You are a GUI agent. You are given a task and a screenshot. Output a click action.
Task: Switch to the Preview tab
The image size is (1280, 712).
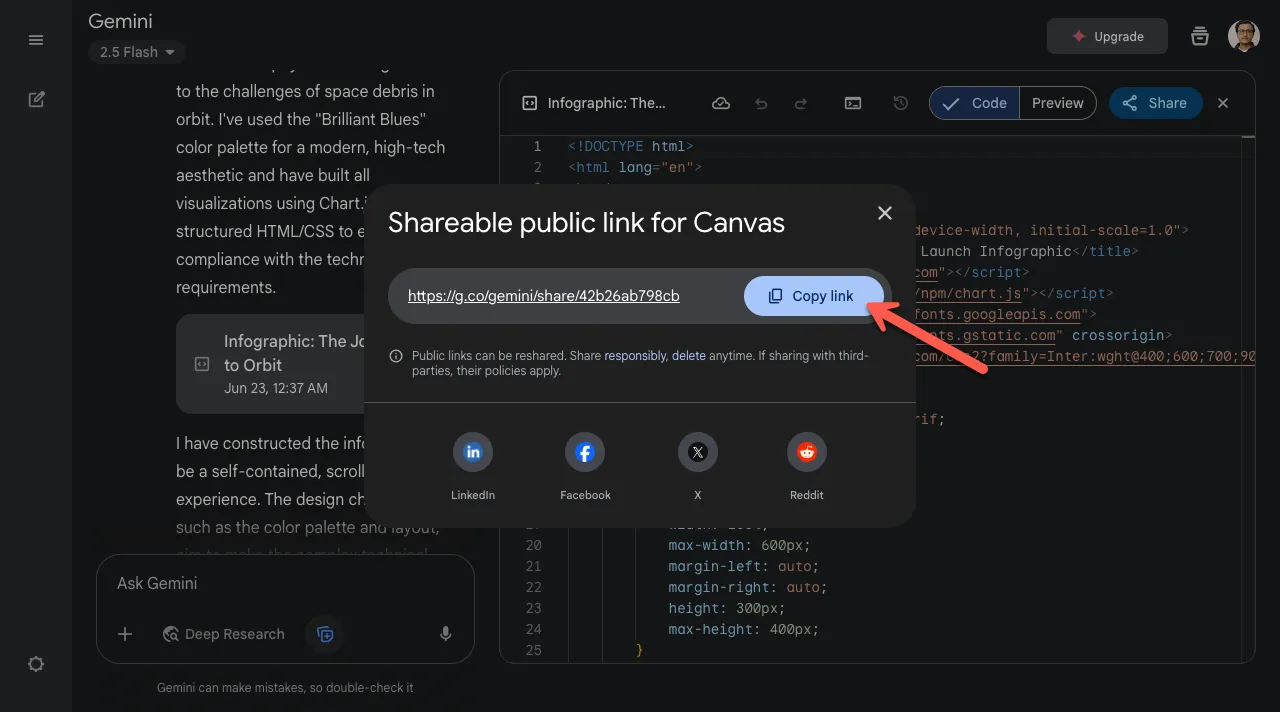click(1058, 103)
